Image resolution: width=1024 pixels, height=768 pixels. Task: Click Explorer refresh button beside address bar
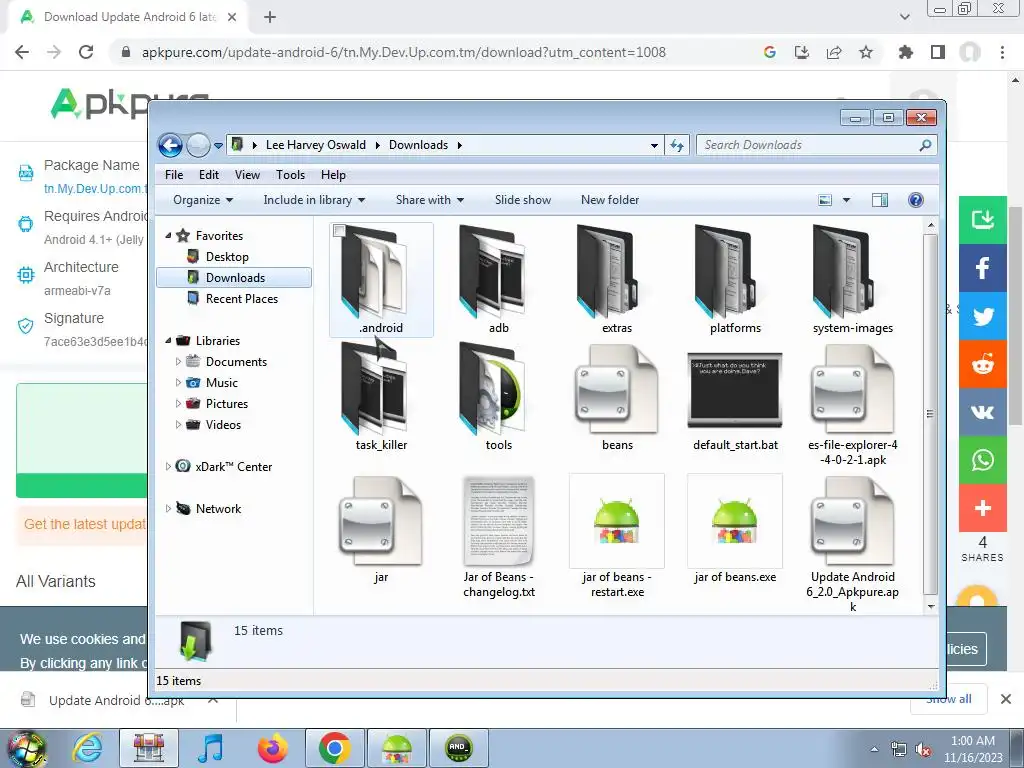[x=677, y=145]
